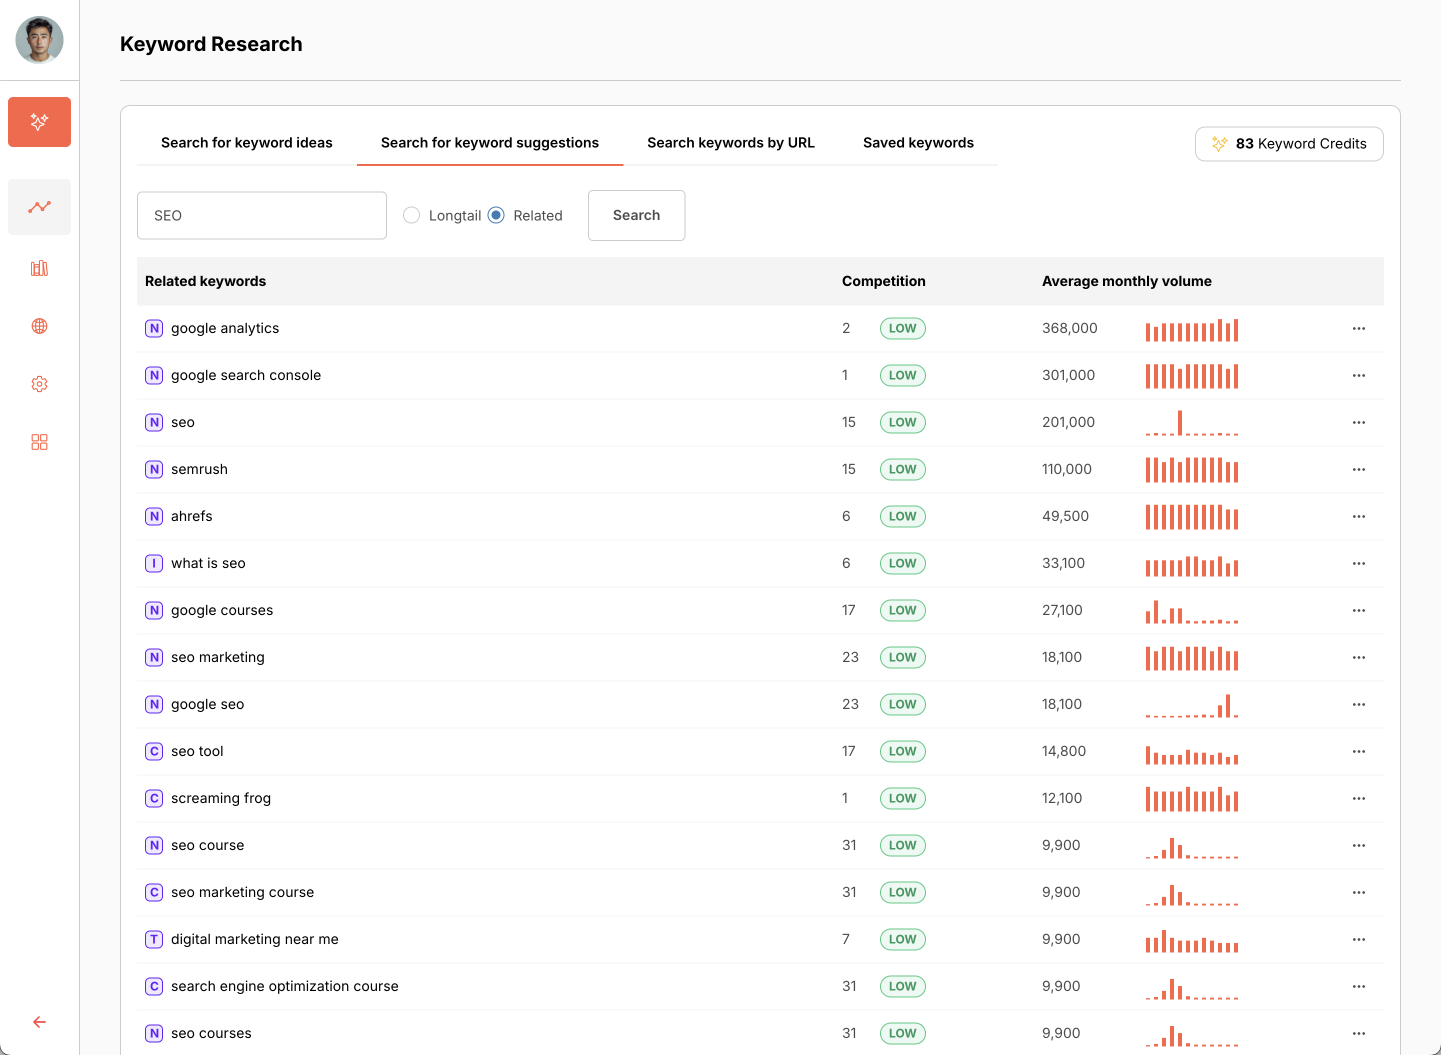Open more options for seo marketing row

coord(1358,657)
